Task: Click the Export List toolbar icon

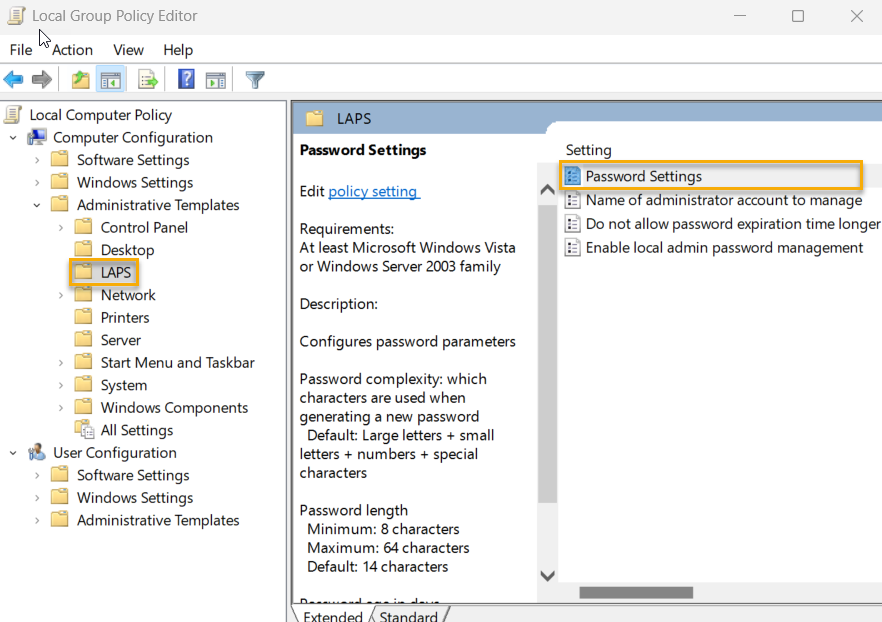Action: point(147,79)
